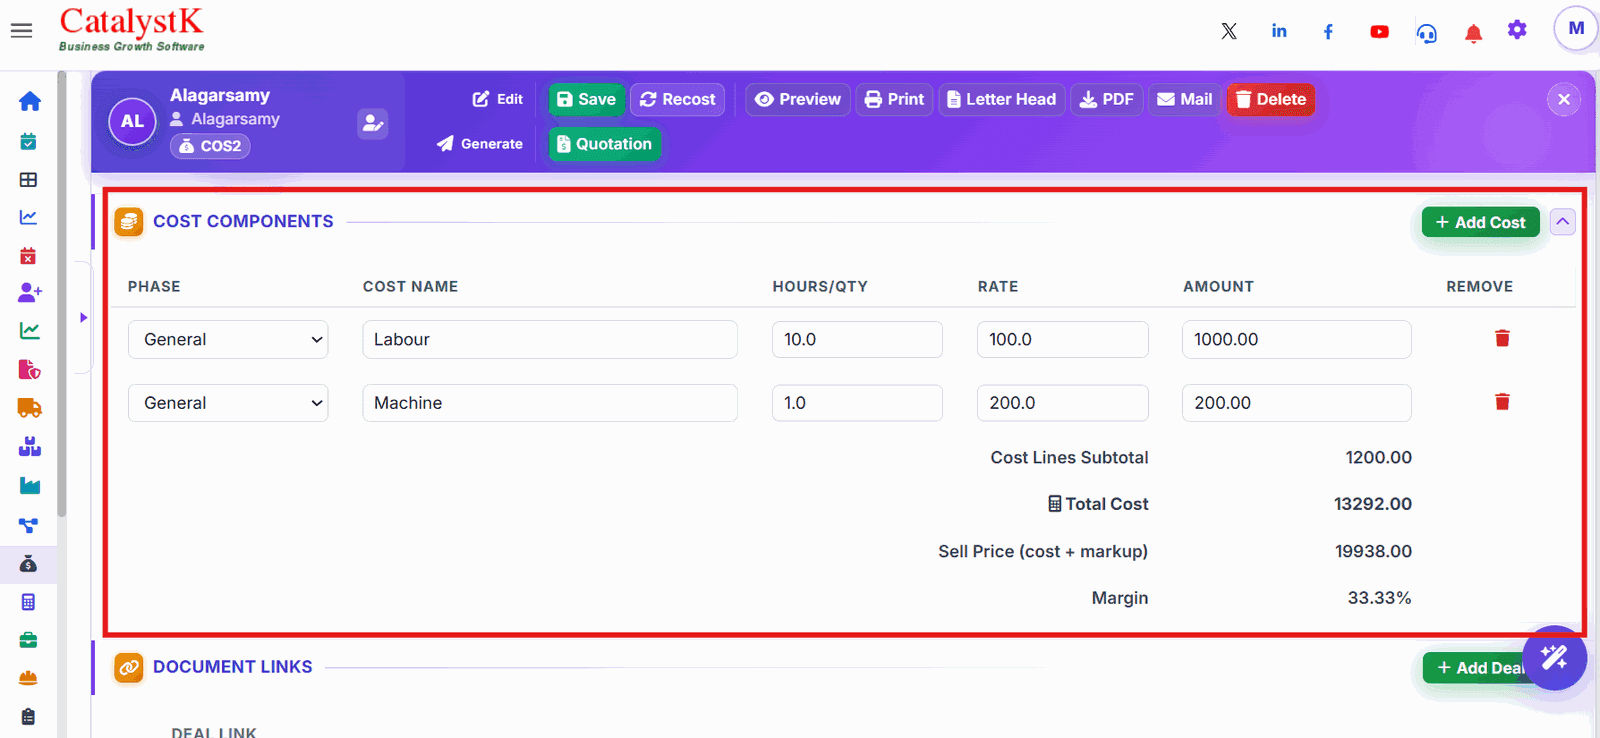This screenshot has width=1600, height=738.
Task: Open the hamburger menu
Action: 21,31
